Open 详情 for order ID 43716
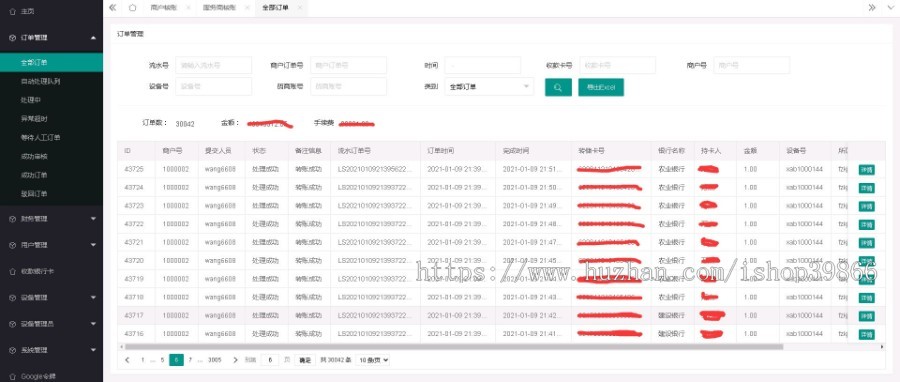Image resolution: width=900 pixels, height=382 pixels. coord(866,334)
